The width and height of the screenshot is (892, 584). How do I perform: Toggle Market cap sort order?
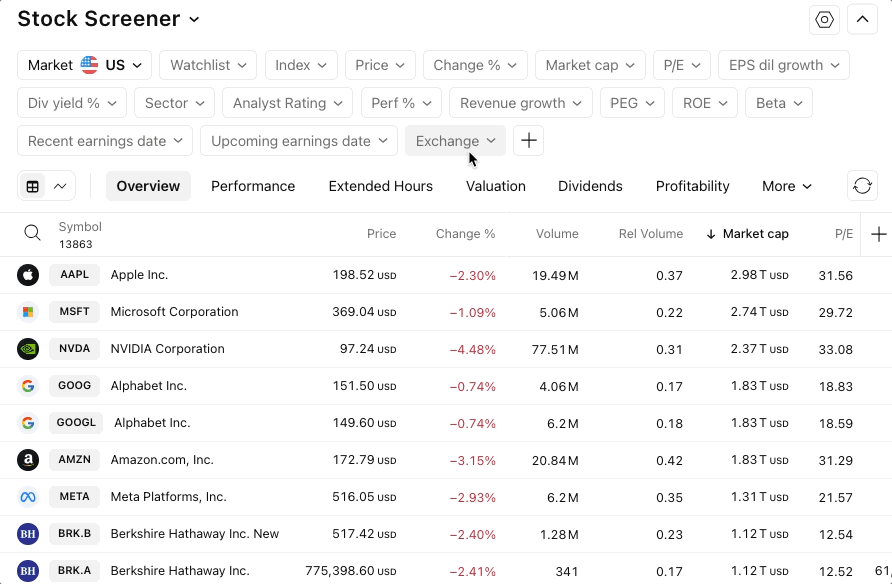pyautogui.click(x=748, y=234)
